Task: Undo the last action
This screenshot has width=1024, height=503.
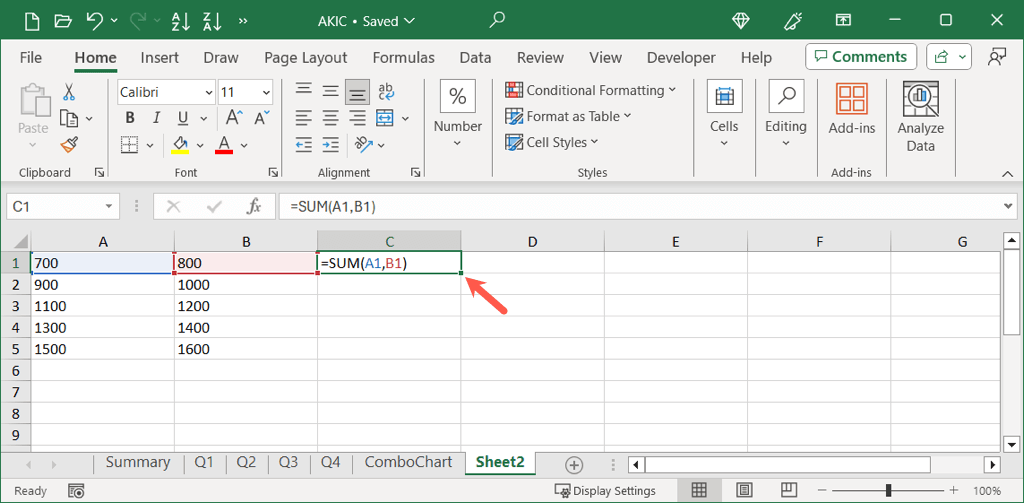Action: [x=95, y=21]
